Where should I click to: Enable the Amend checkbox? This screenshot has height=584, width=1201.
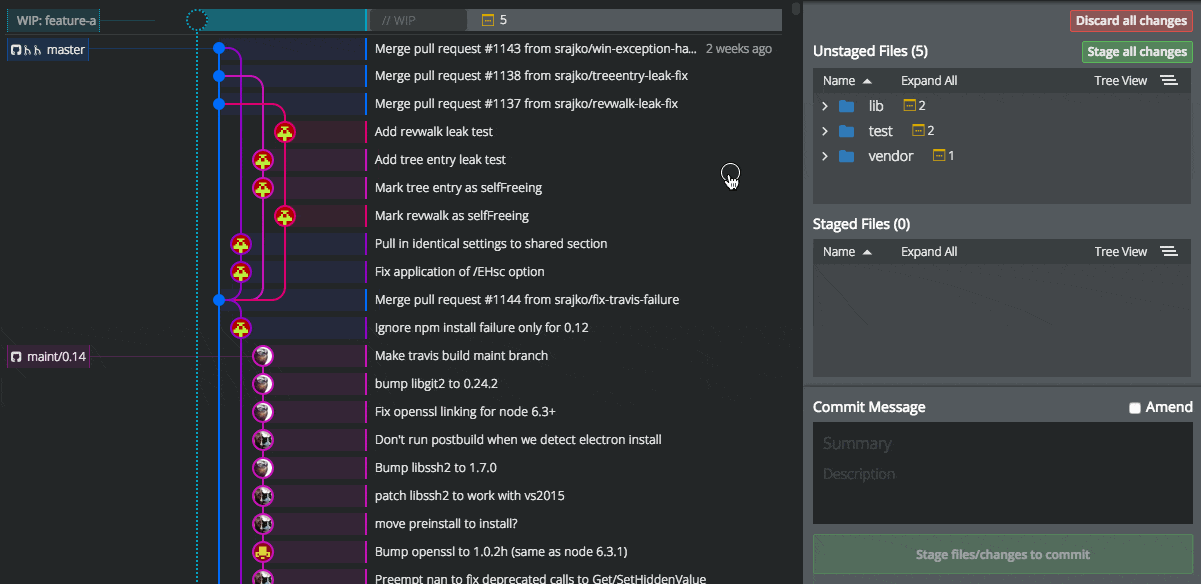point(1134,408)
